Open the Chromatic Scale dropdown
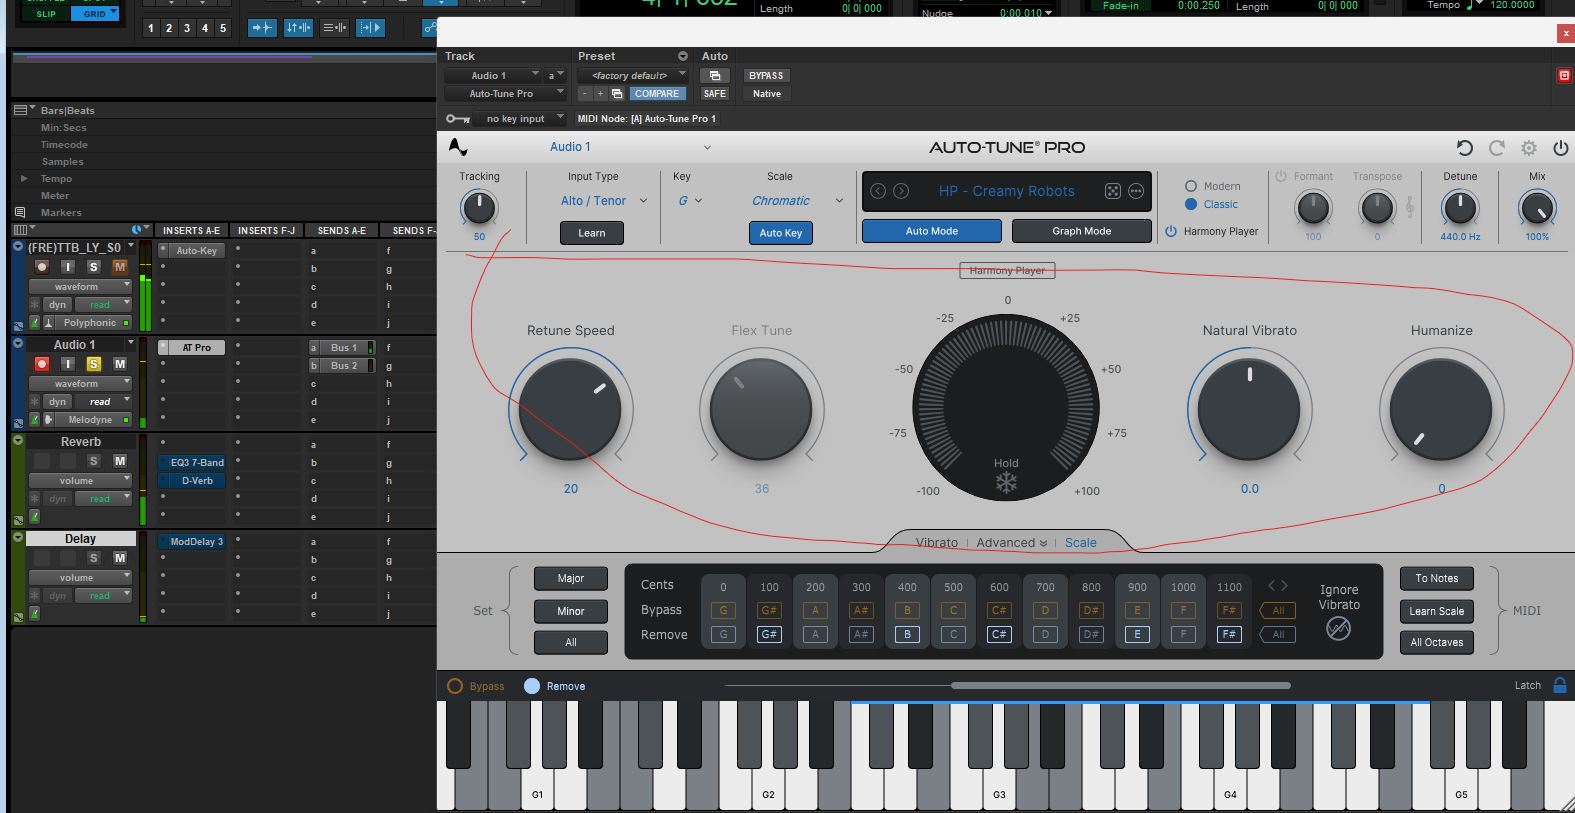 point(797,201)
